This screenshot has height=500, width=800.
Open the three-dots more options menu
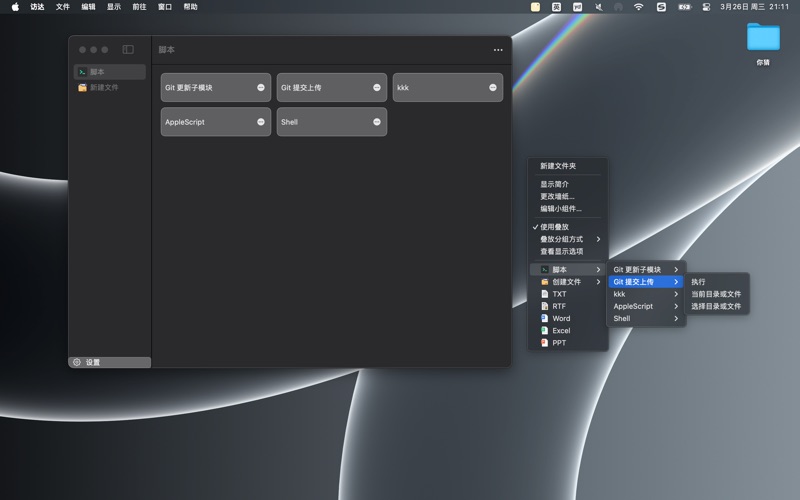click(498, 50)
